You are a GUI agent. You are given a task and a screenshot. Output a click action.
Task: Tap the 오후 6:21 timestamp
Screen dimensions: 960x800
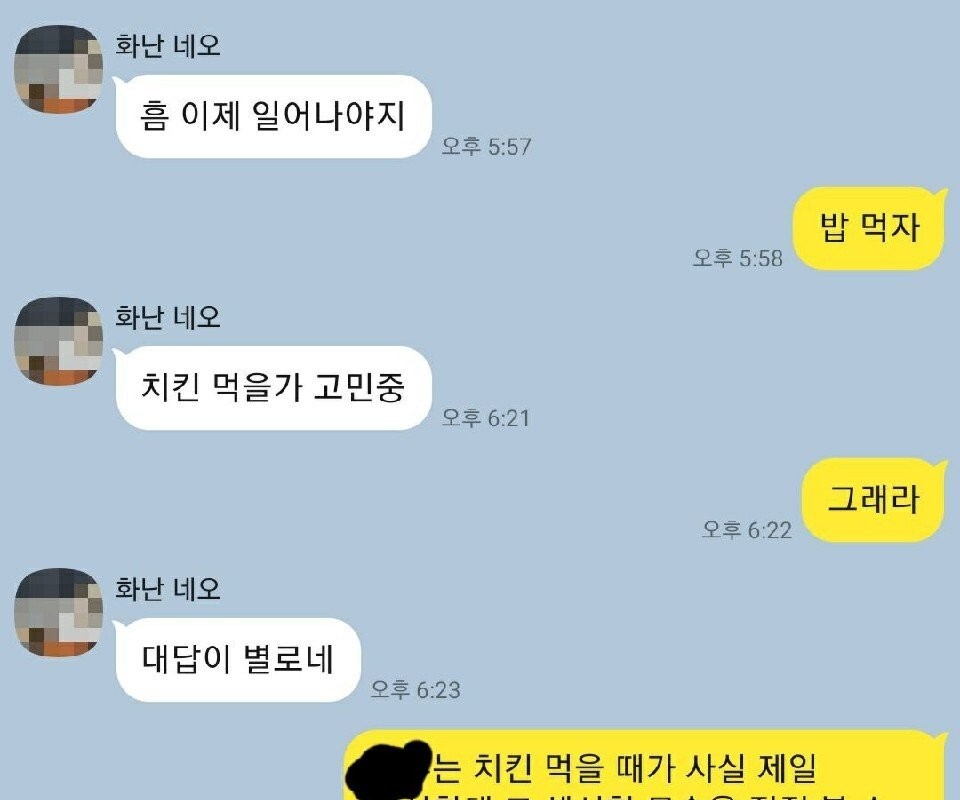[486, 418]
